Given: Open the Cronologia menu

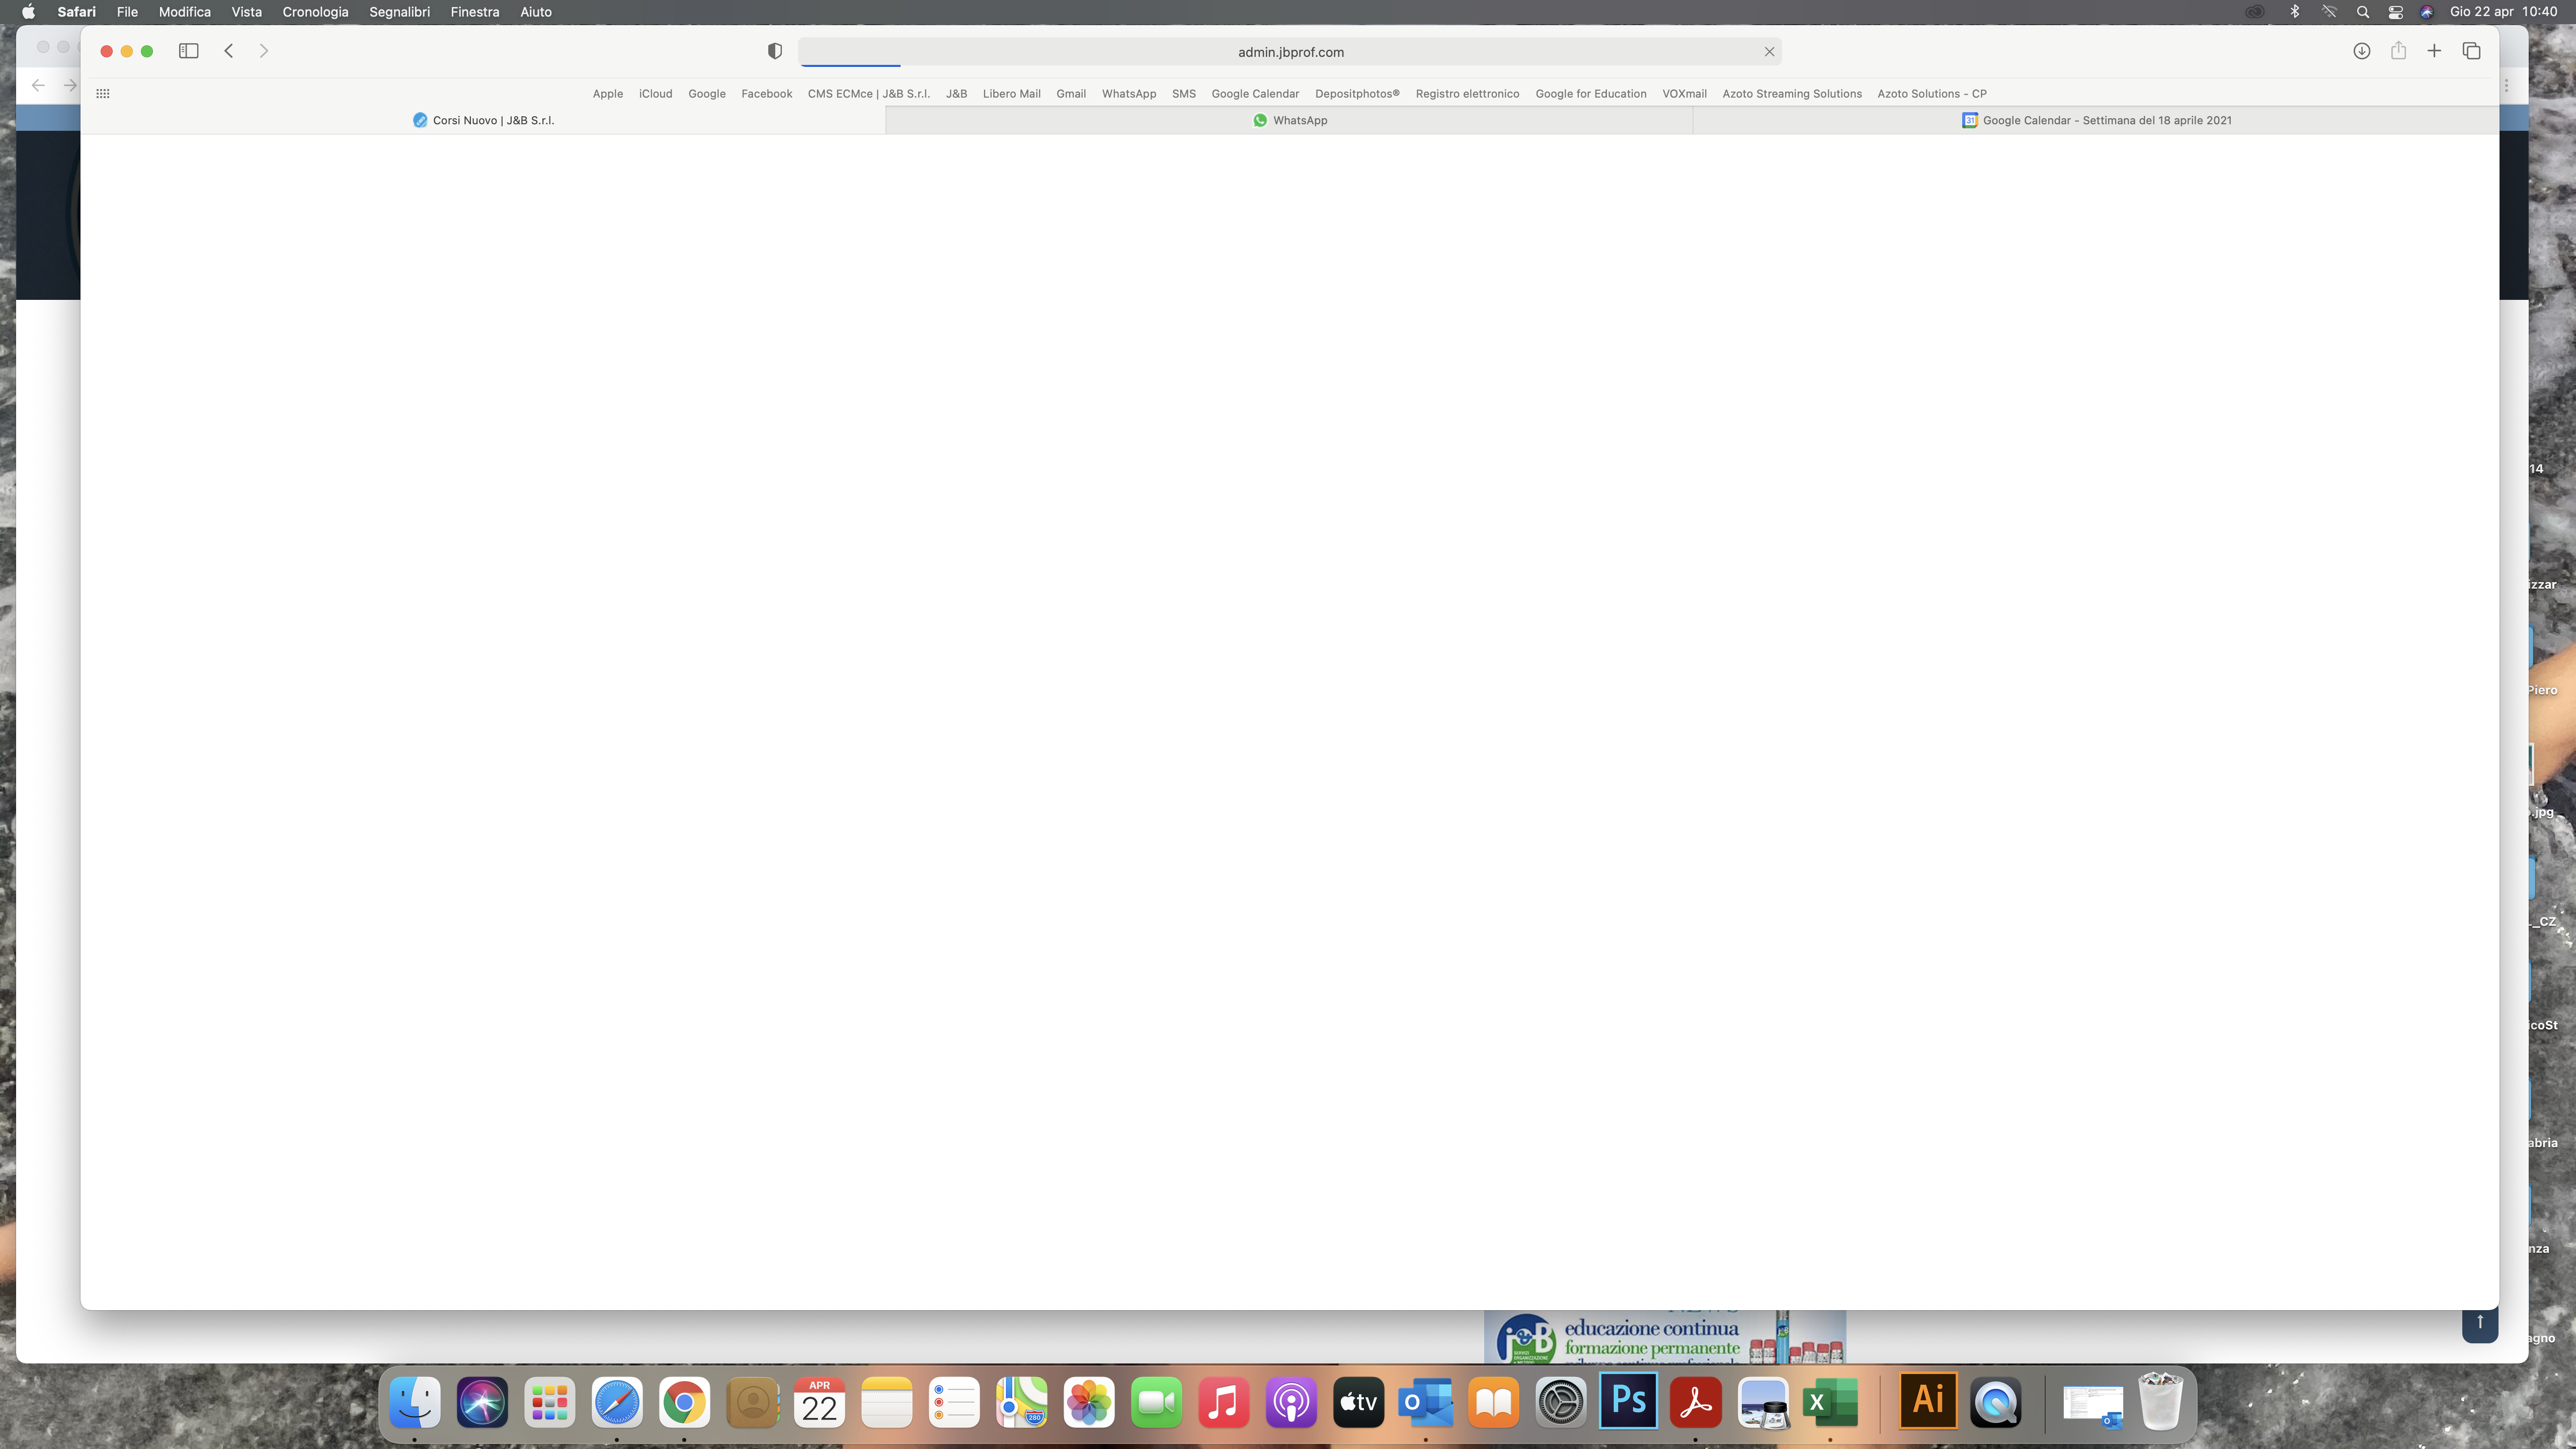Looking at the screenshot, I should 315,12.
